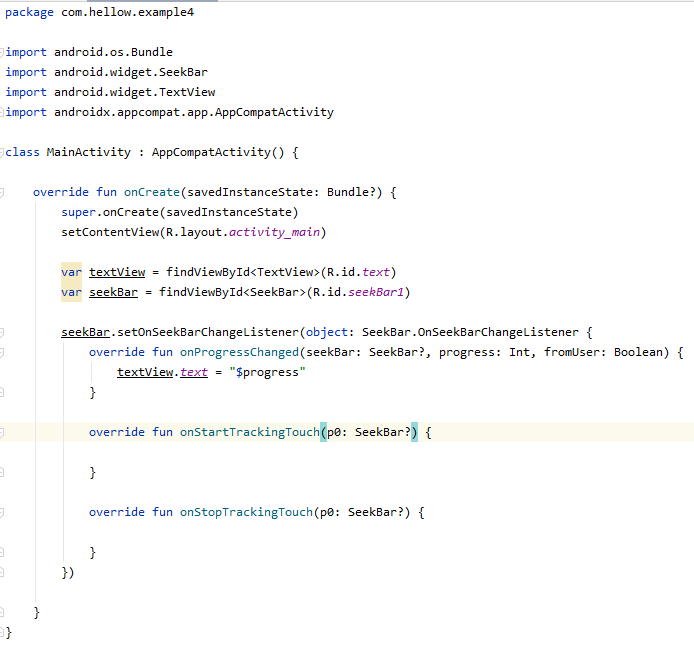This screenshot has width=694, height=649.
Task: Click "findViewById<TextView>" call
Action: coord(243,272)
